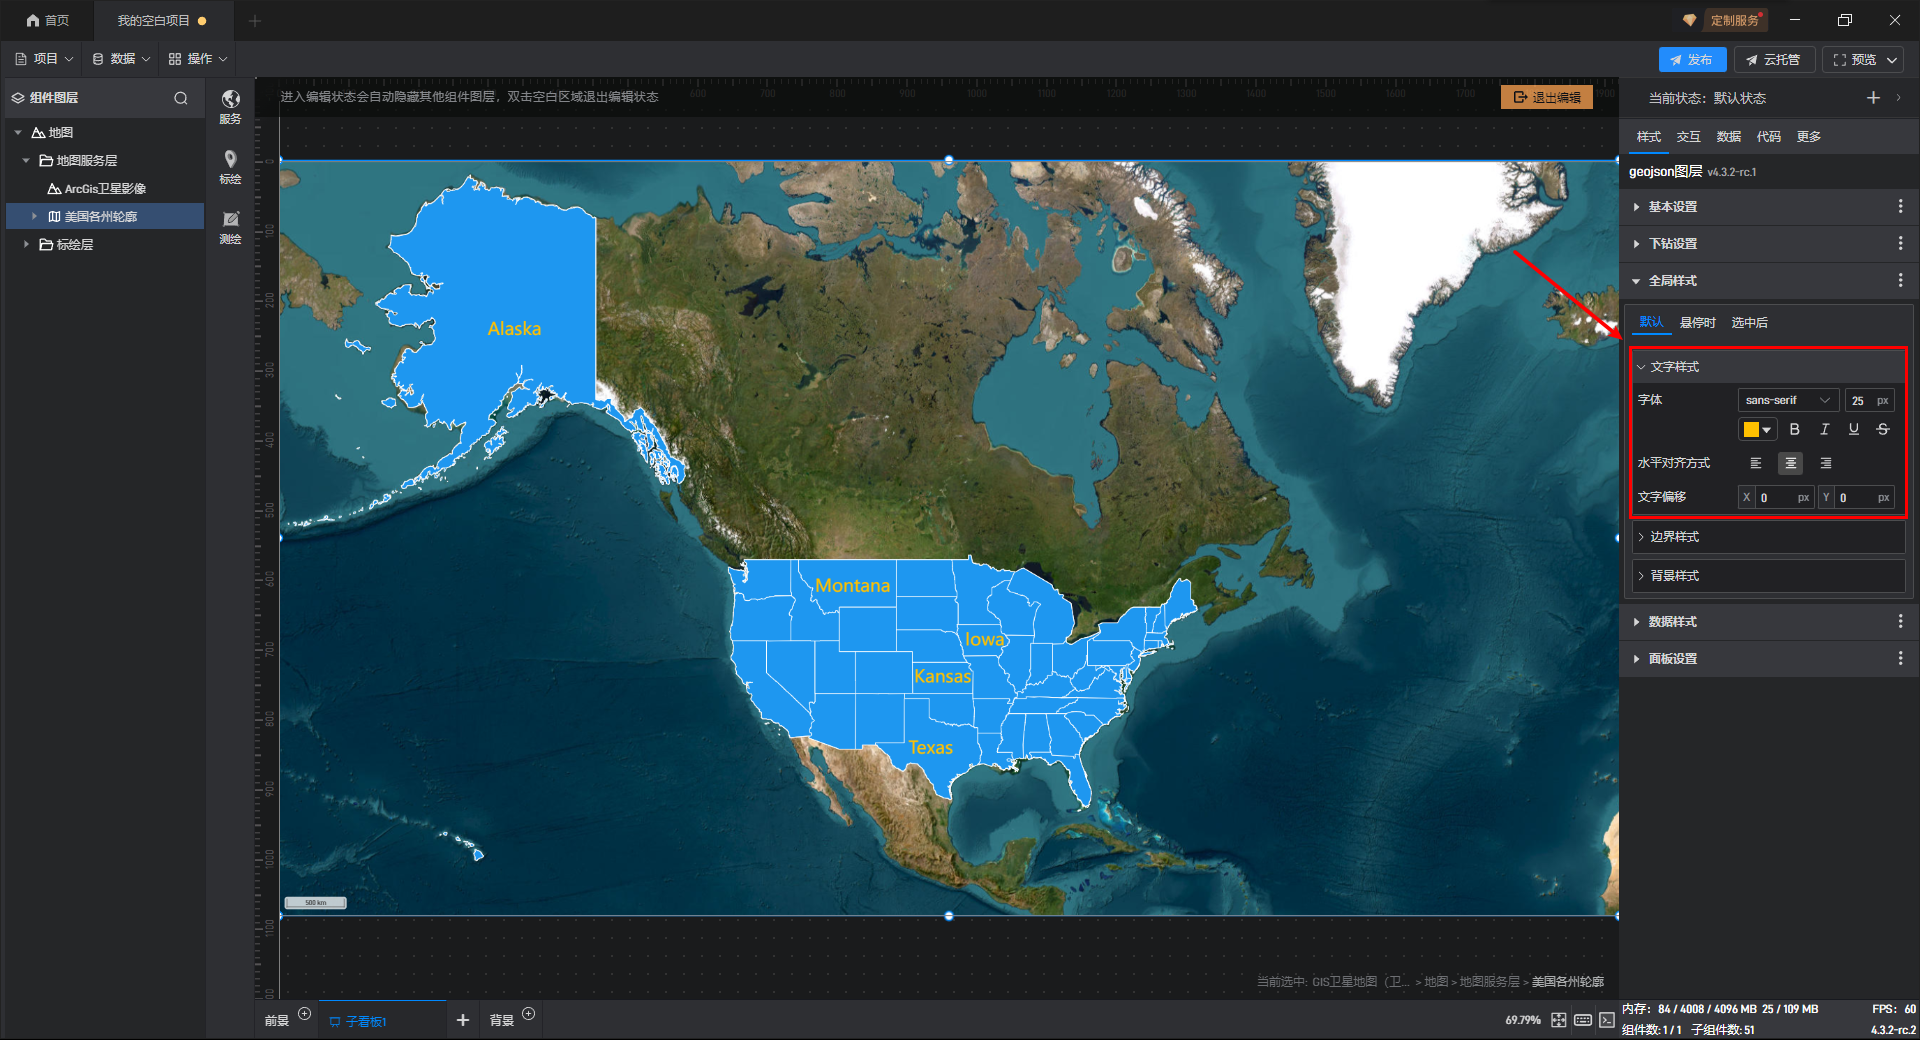
Task: Edit the text offset Y field
Action: click(1857, 497)
